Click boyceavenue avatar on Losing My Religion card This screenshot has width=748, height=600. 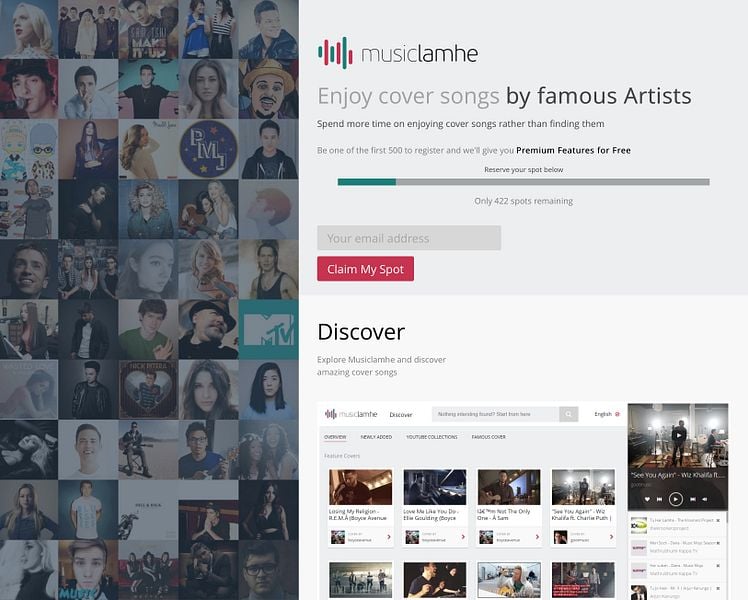[338, 537]
